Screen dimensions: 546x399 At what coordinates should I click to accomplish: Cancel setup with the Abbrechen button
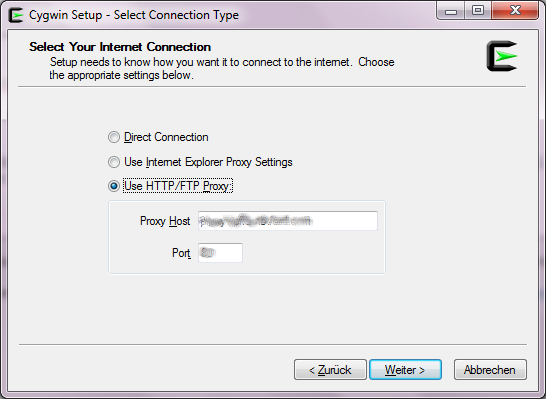tap(490, 370)
